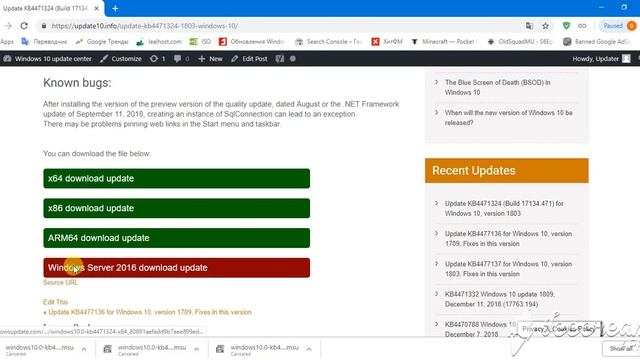Click the Show all downloads button
Viewport: 640px width, 360px height.
[x=620, y=349]
